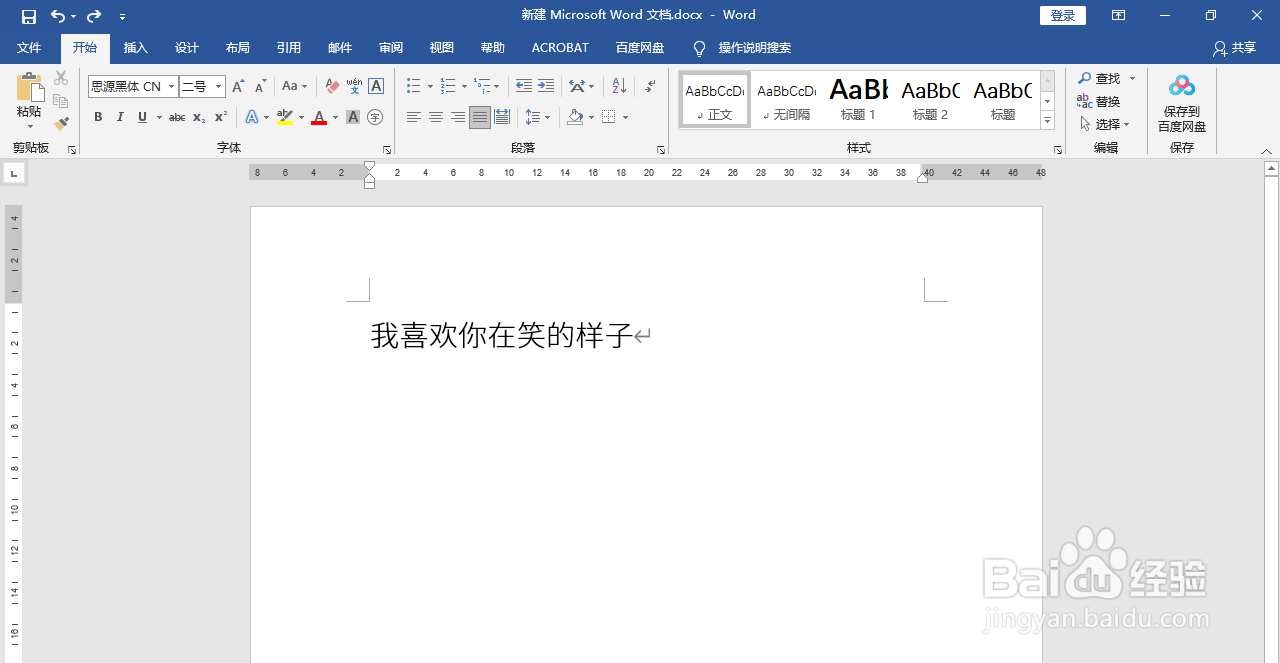Toggle superscript formatting

221,117
